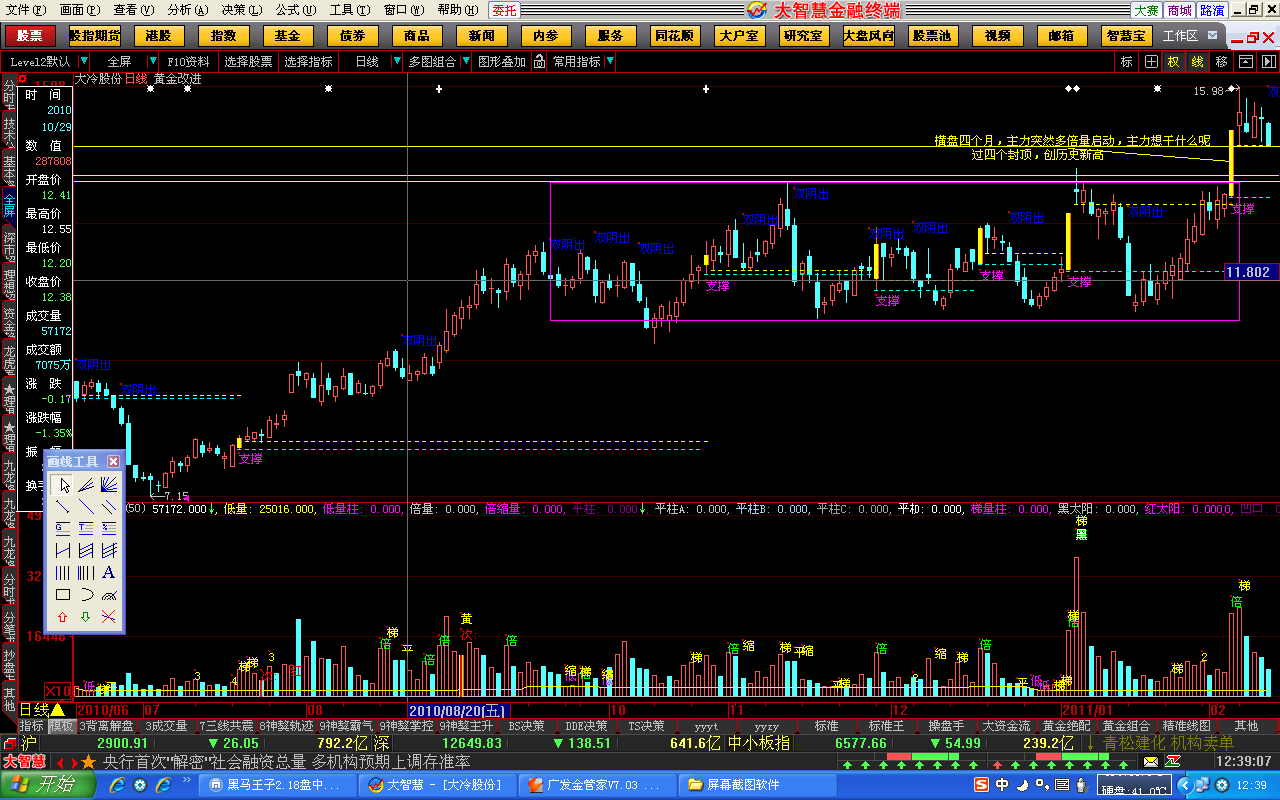Viewport: 1280px width, 800px height.
Task: Click the delete drawn lines cross tool
Action: (109, 617)
